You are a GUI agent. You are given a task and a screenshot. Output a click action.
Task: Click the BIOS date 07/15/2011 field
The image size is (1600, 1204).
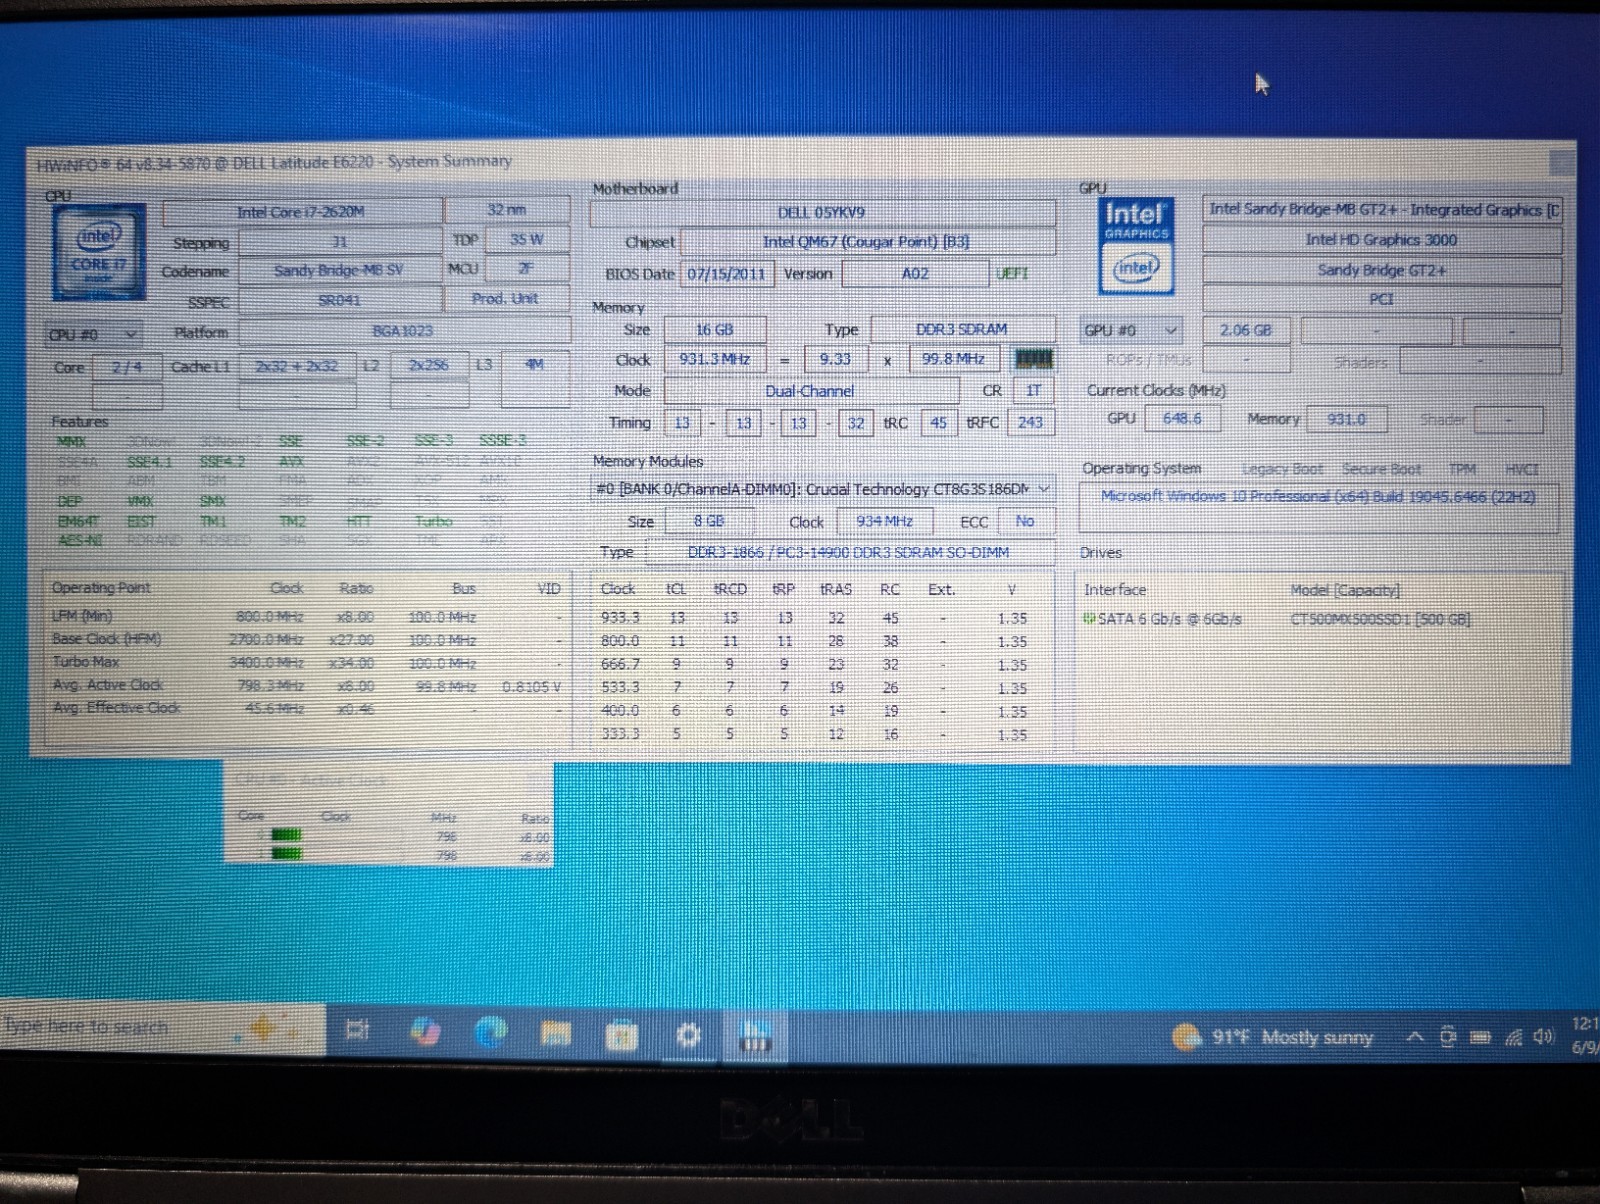pos(727,273)
